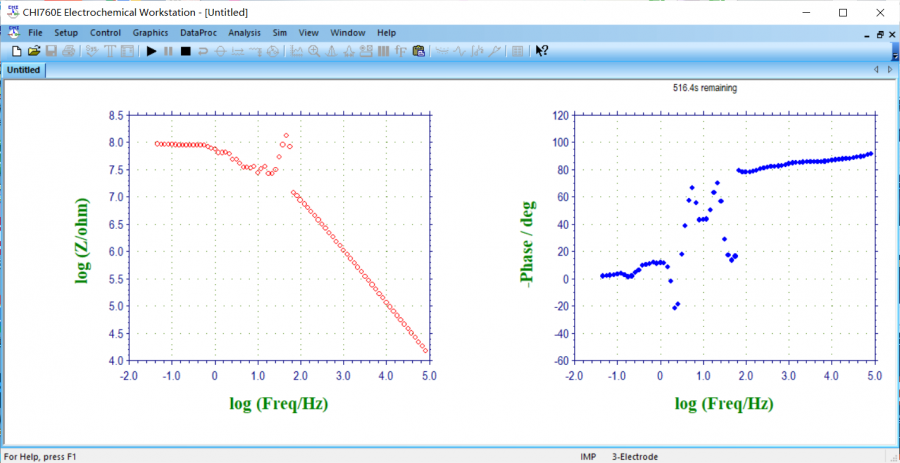Click the Print icon in toolbar
This screenshot has height=463, width=900.
[x=68, y=51]
